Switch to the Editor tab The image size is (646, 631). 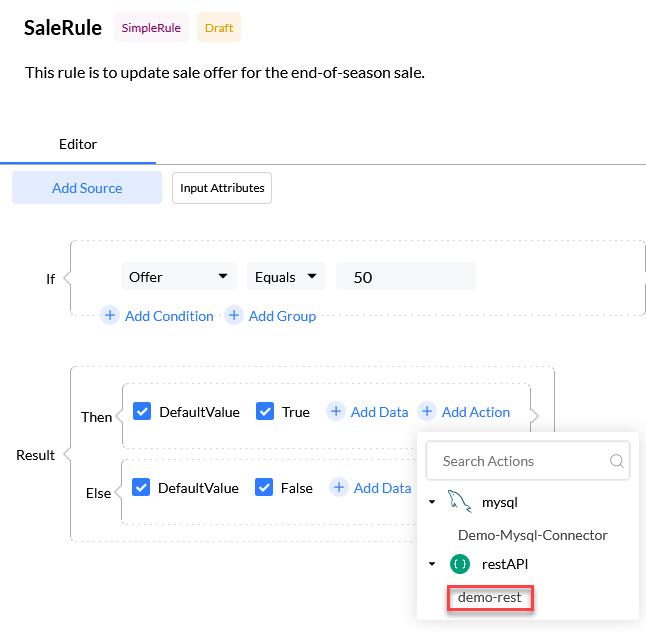pyautogui.click(x=78, y=144)
